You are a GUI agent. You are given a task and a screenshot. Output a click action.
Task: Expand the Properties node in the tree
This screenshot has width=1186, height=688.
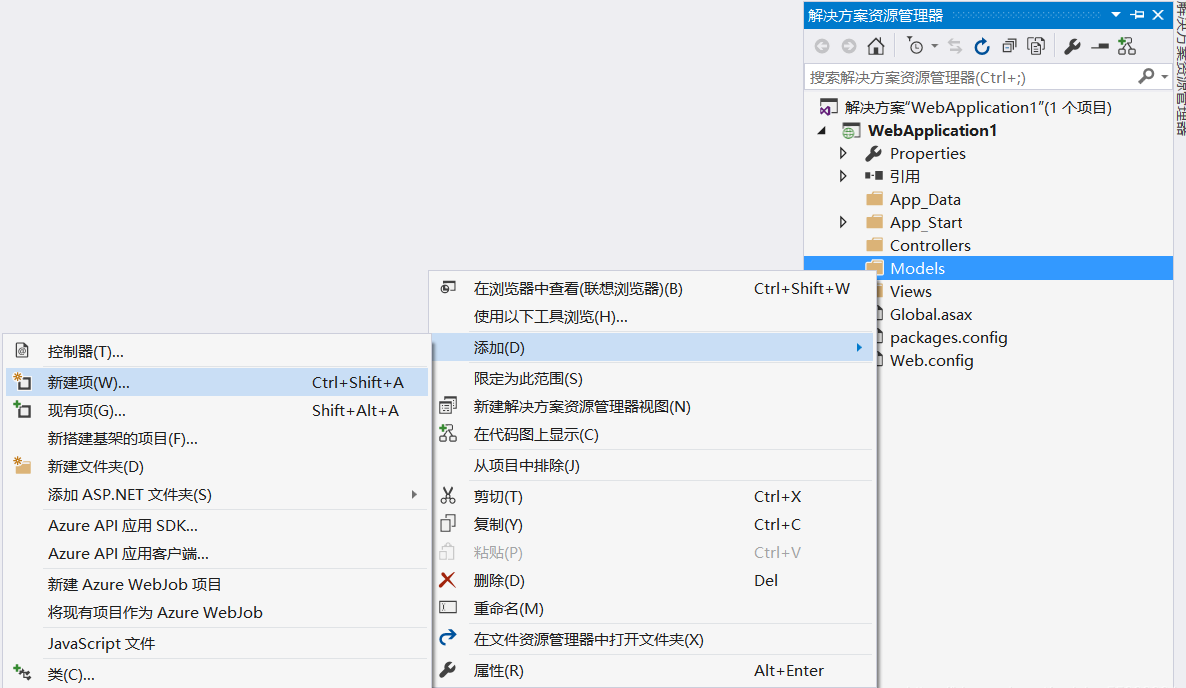coord(843,153)
